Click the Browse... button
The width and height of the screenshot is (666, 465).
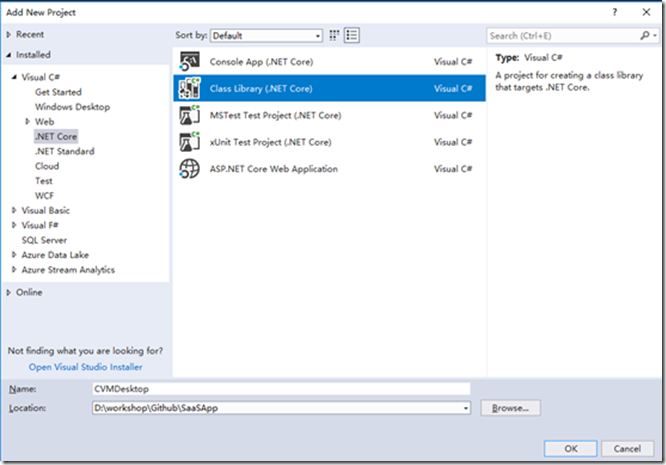(511, 408)
